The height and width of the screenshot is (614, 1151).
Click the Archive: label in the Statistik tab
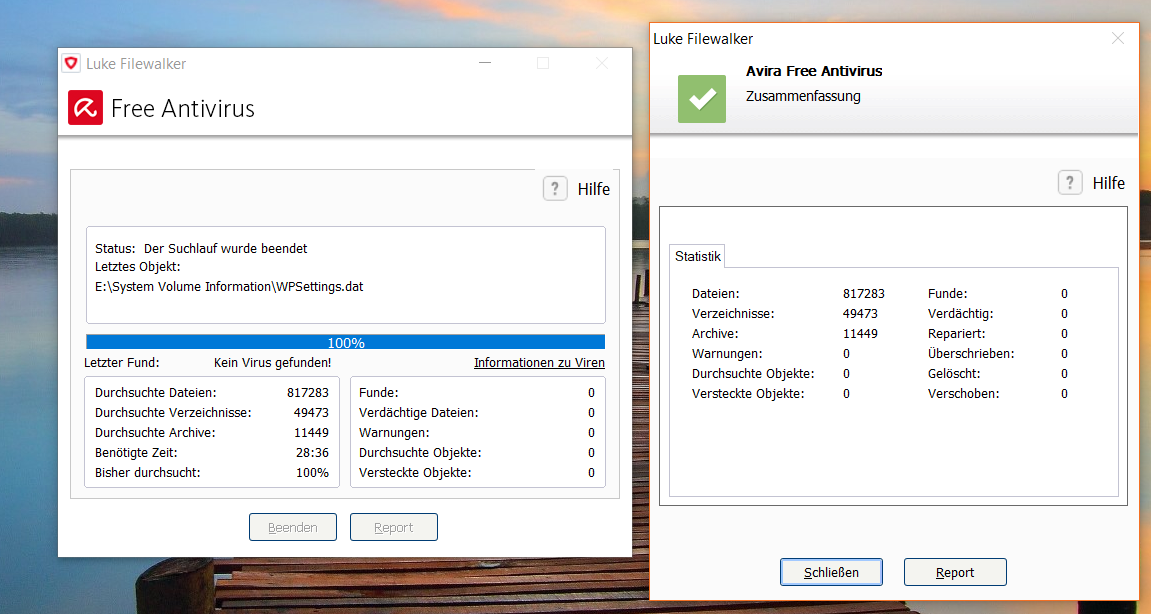(x=715, y=333)
